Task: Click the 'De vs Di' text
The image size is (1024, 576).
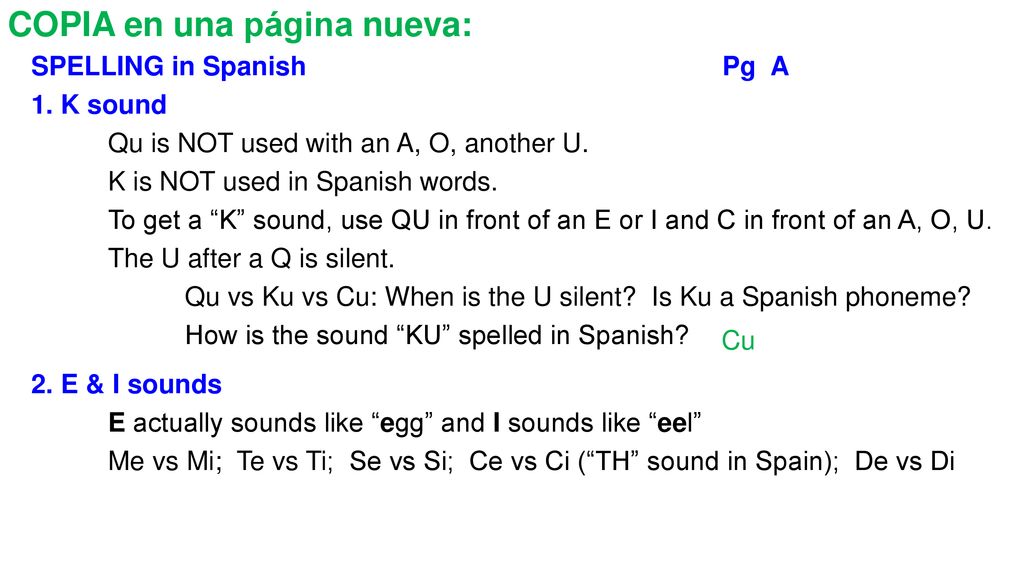Action: tap(904, 462)
